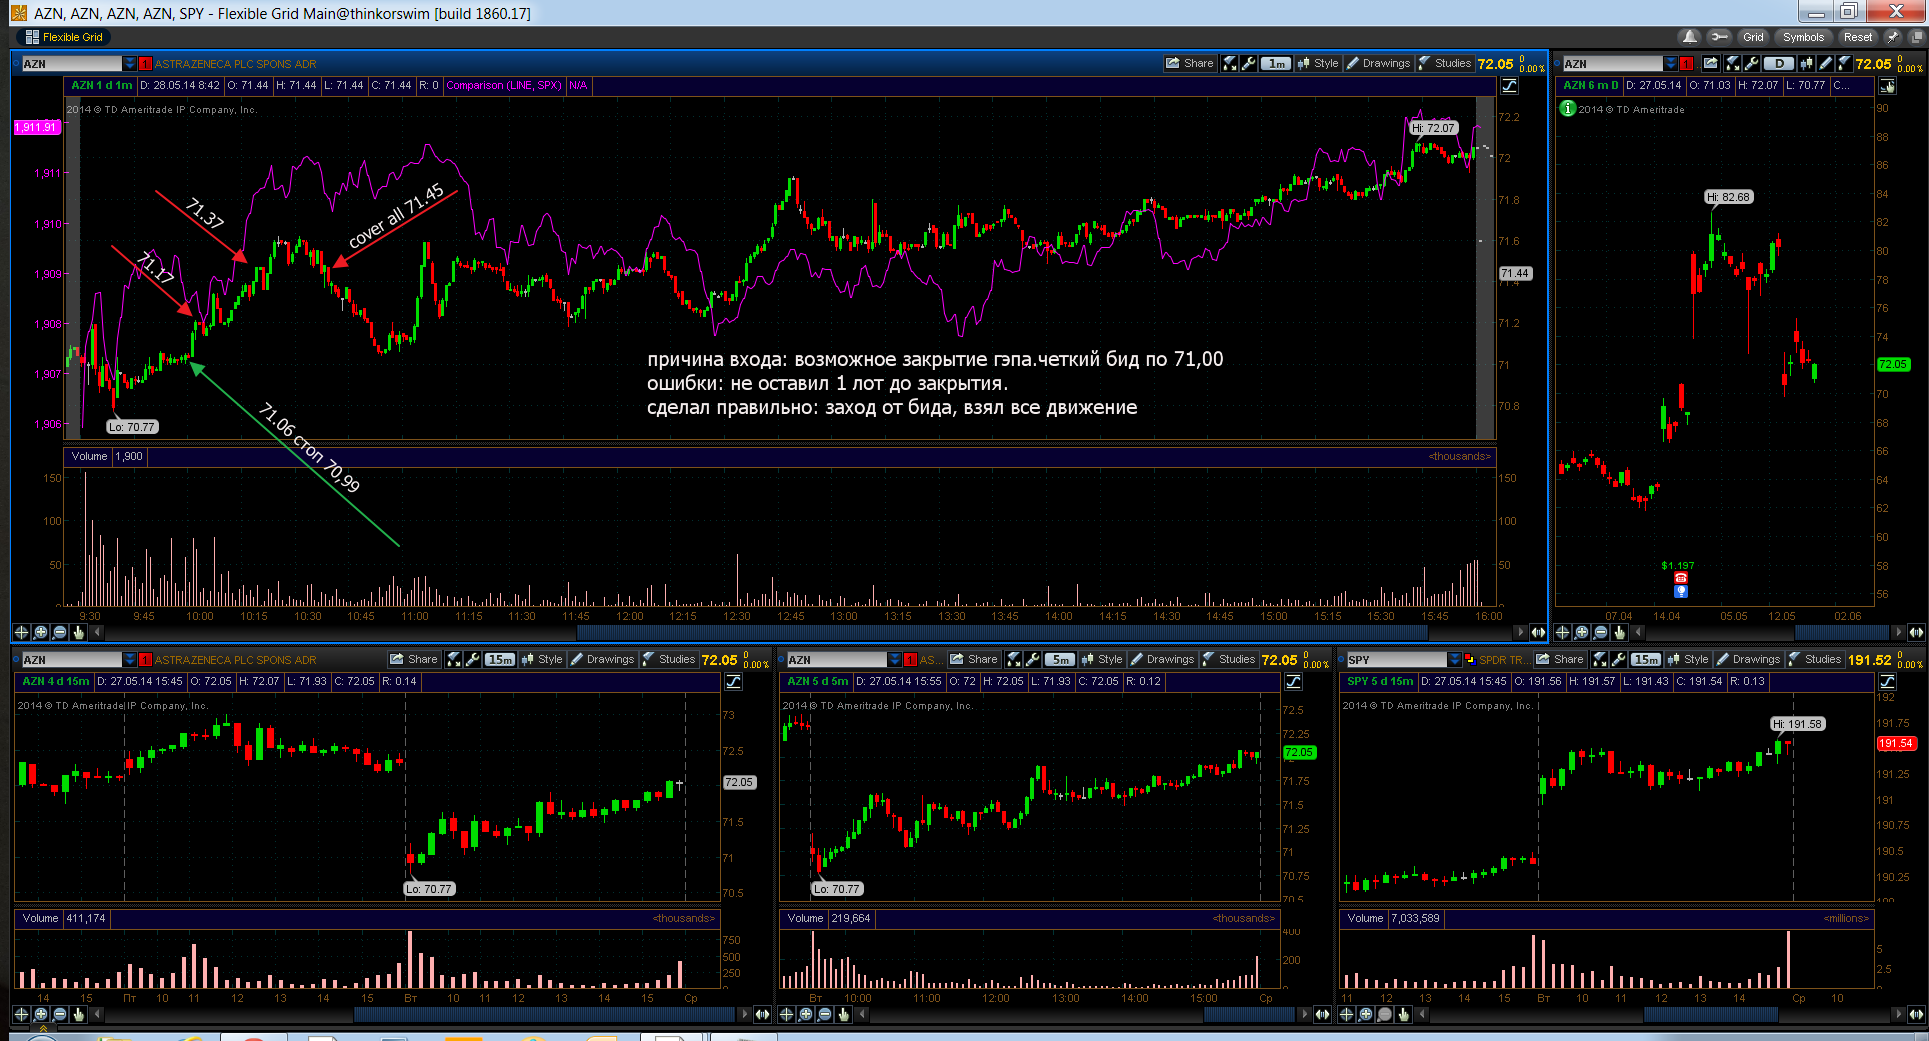
Task: Toggle log scale icon on SPY chart
Action: [x=1887, y=682]
